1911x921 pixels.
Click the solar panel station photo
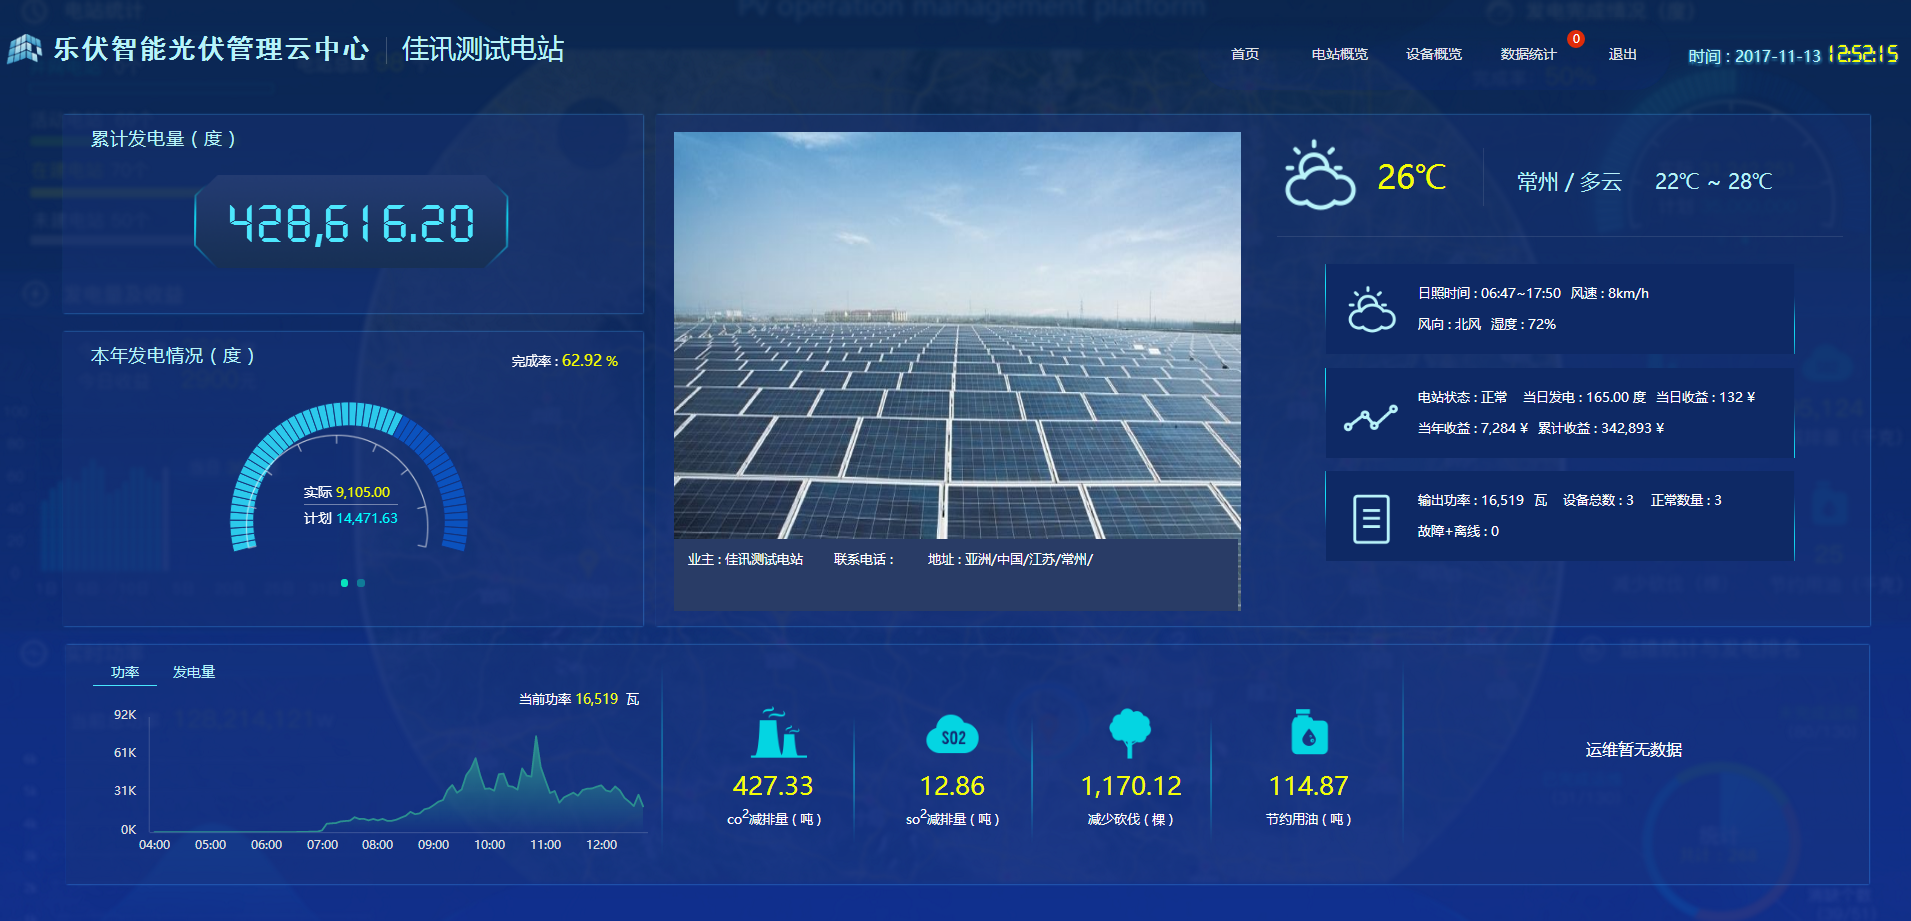point(956,335)
